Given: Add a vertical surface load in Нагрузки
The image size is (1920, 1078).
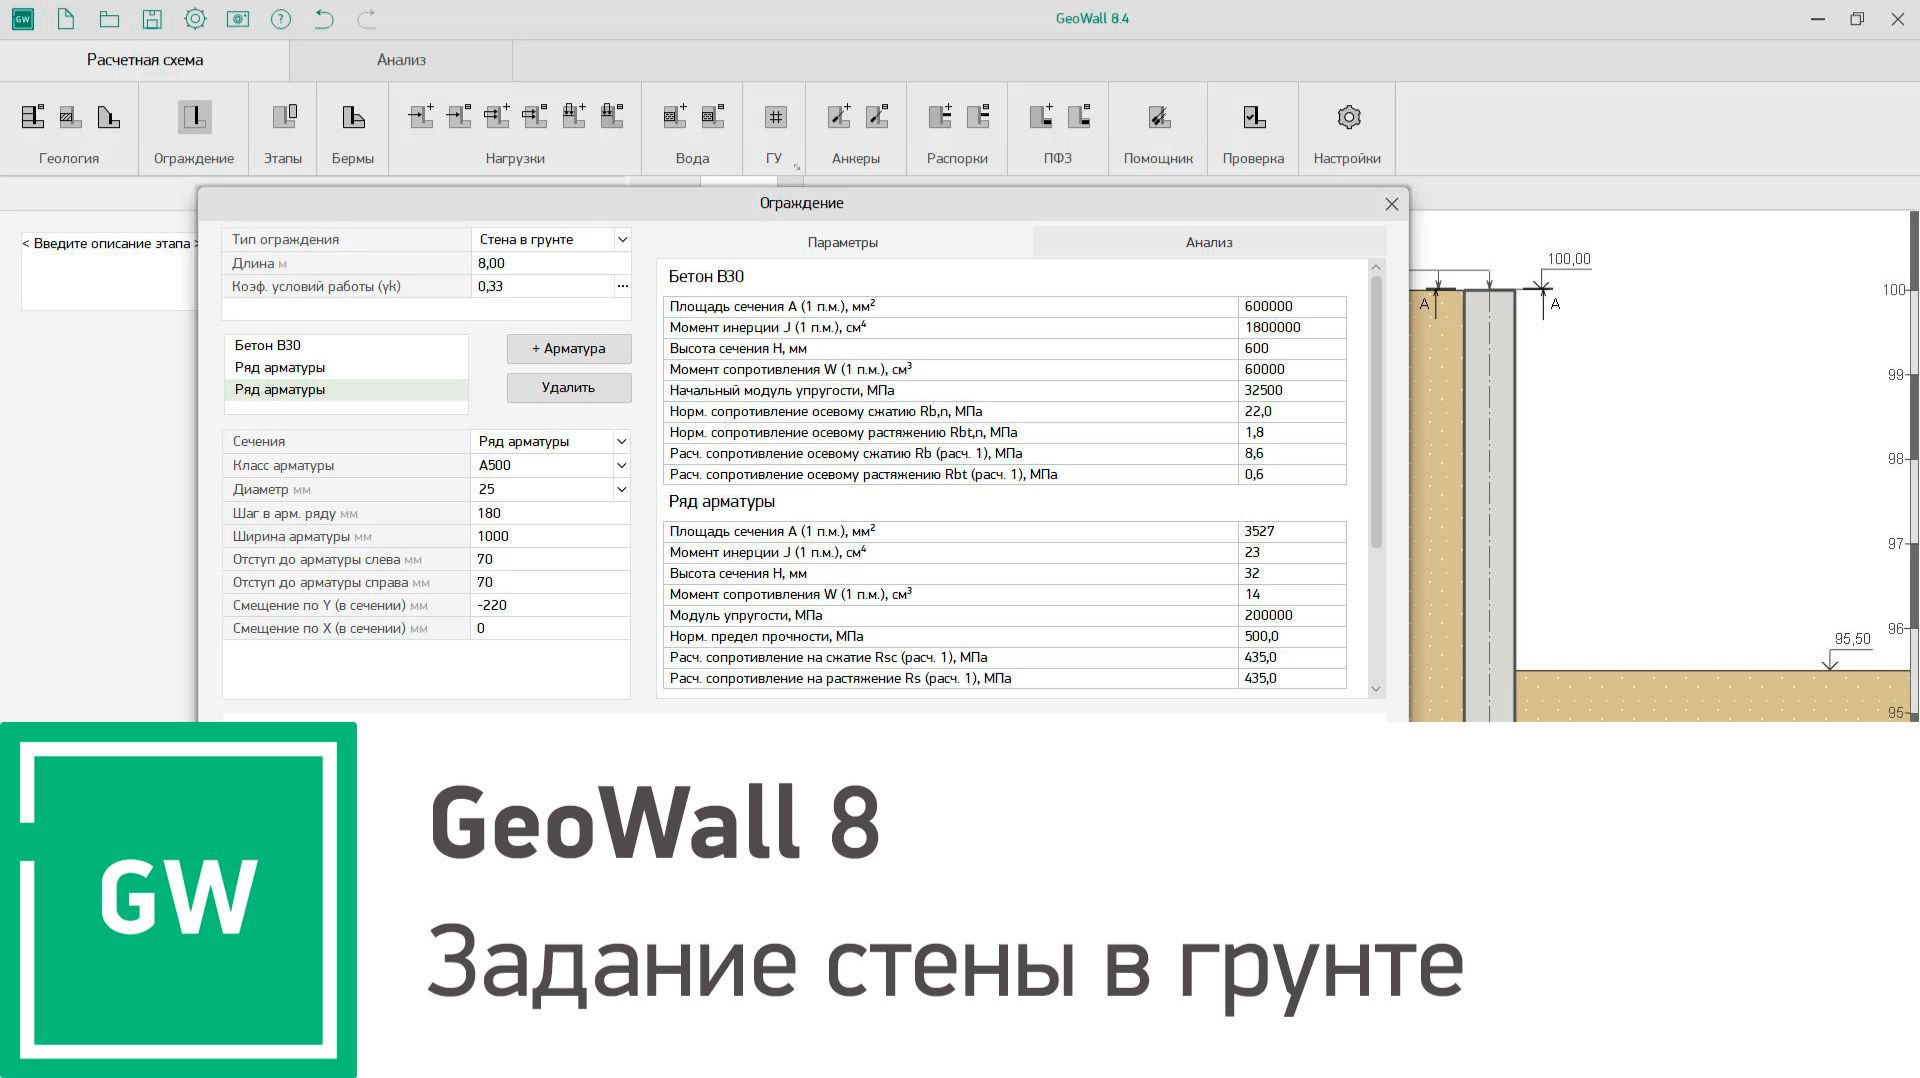Looking at the screenshot, I should click(573, 117).
